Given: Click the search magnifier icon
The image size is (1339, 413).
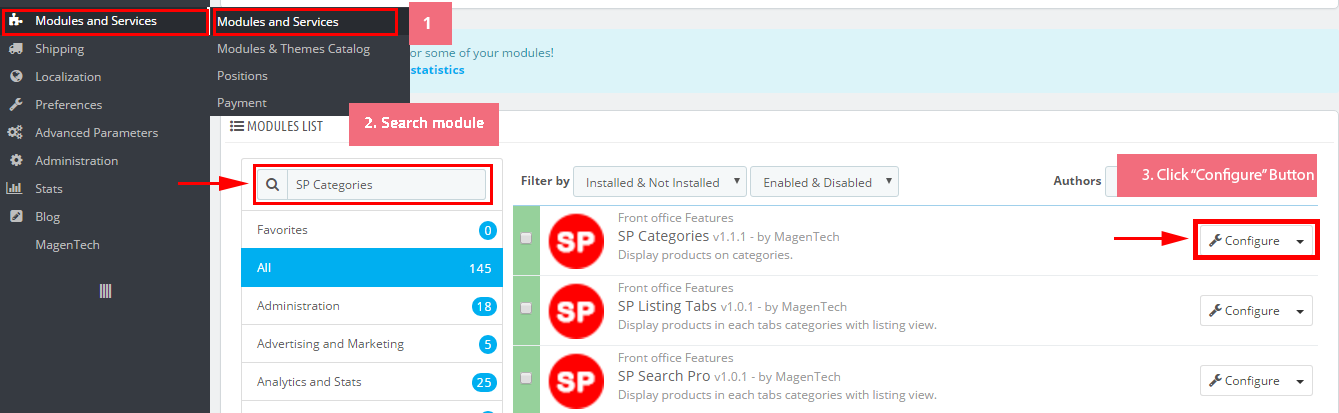Looking at the screenshot, I should pos(272,185).
